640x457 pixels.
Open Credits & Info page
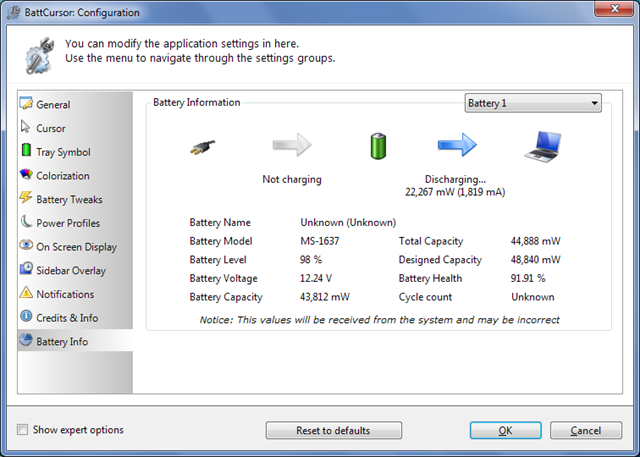75,317
